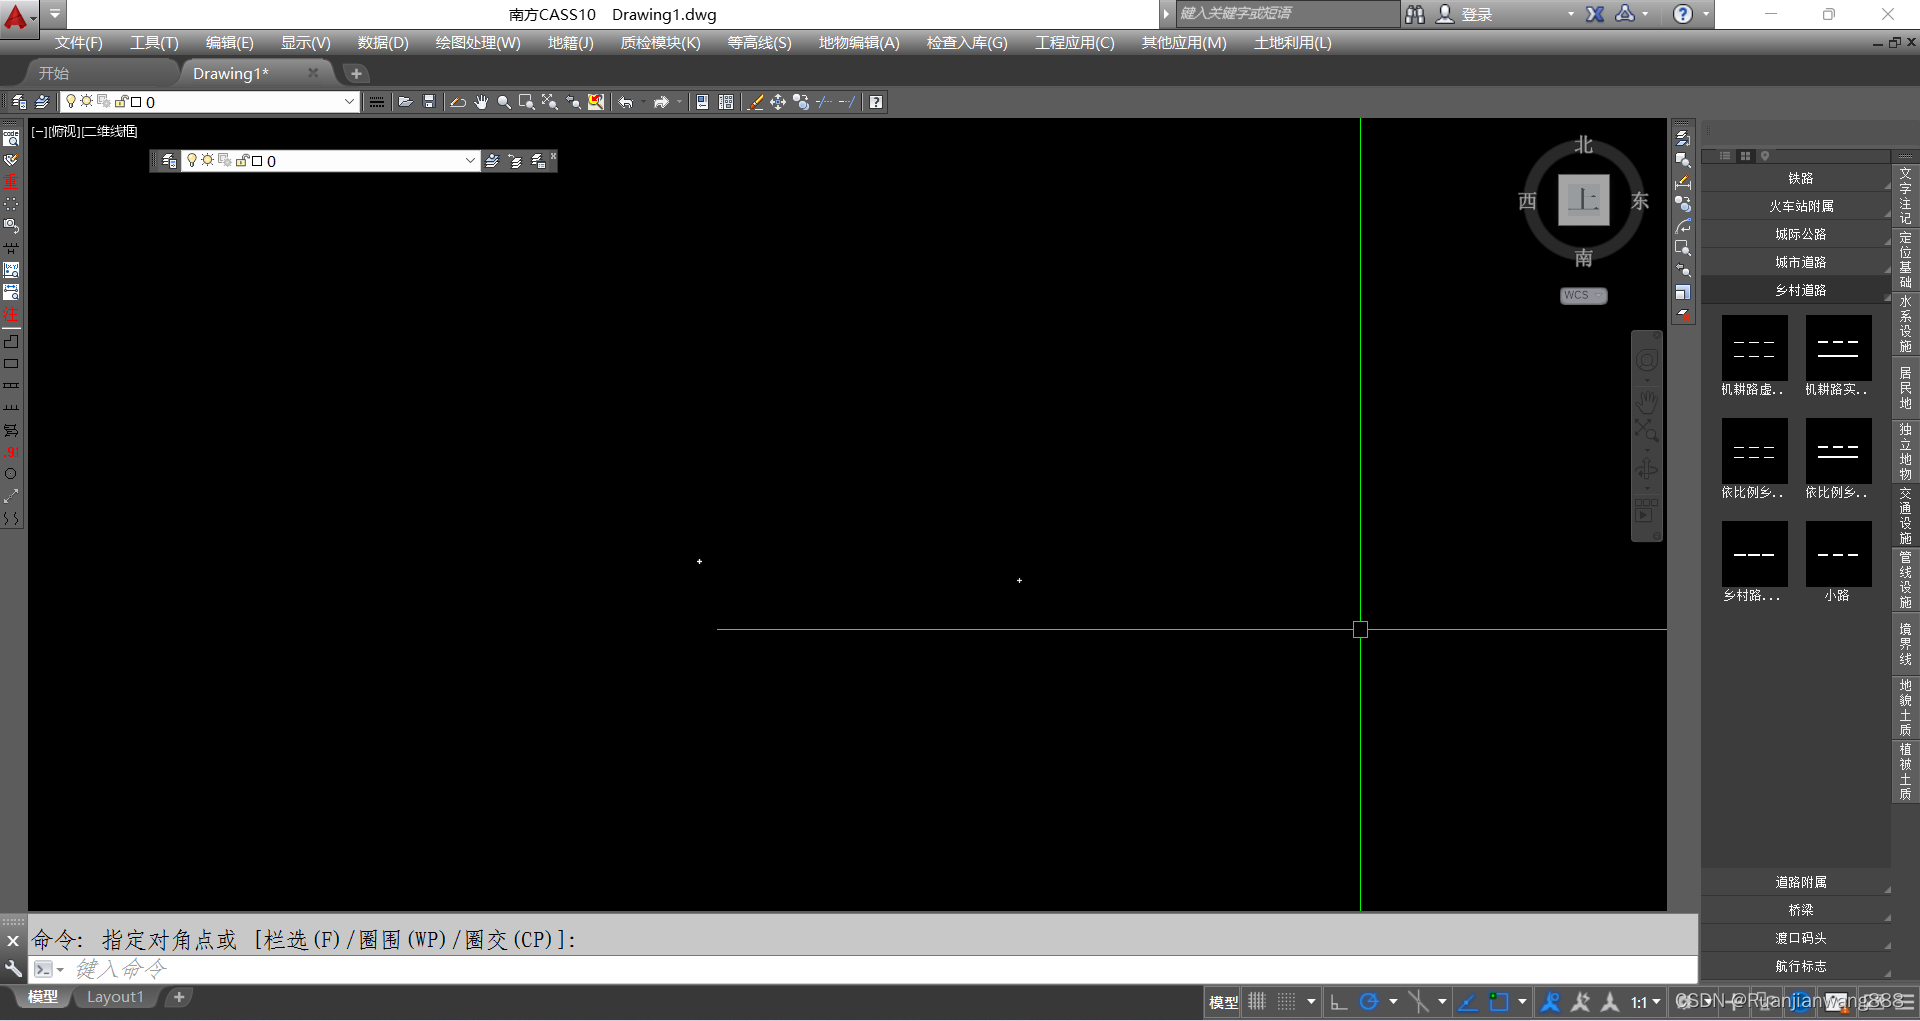Open Layer Properties in floating layer toolbar
1920x1021 pixels.
(x=169, y=161)
